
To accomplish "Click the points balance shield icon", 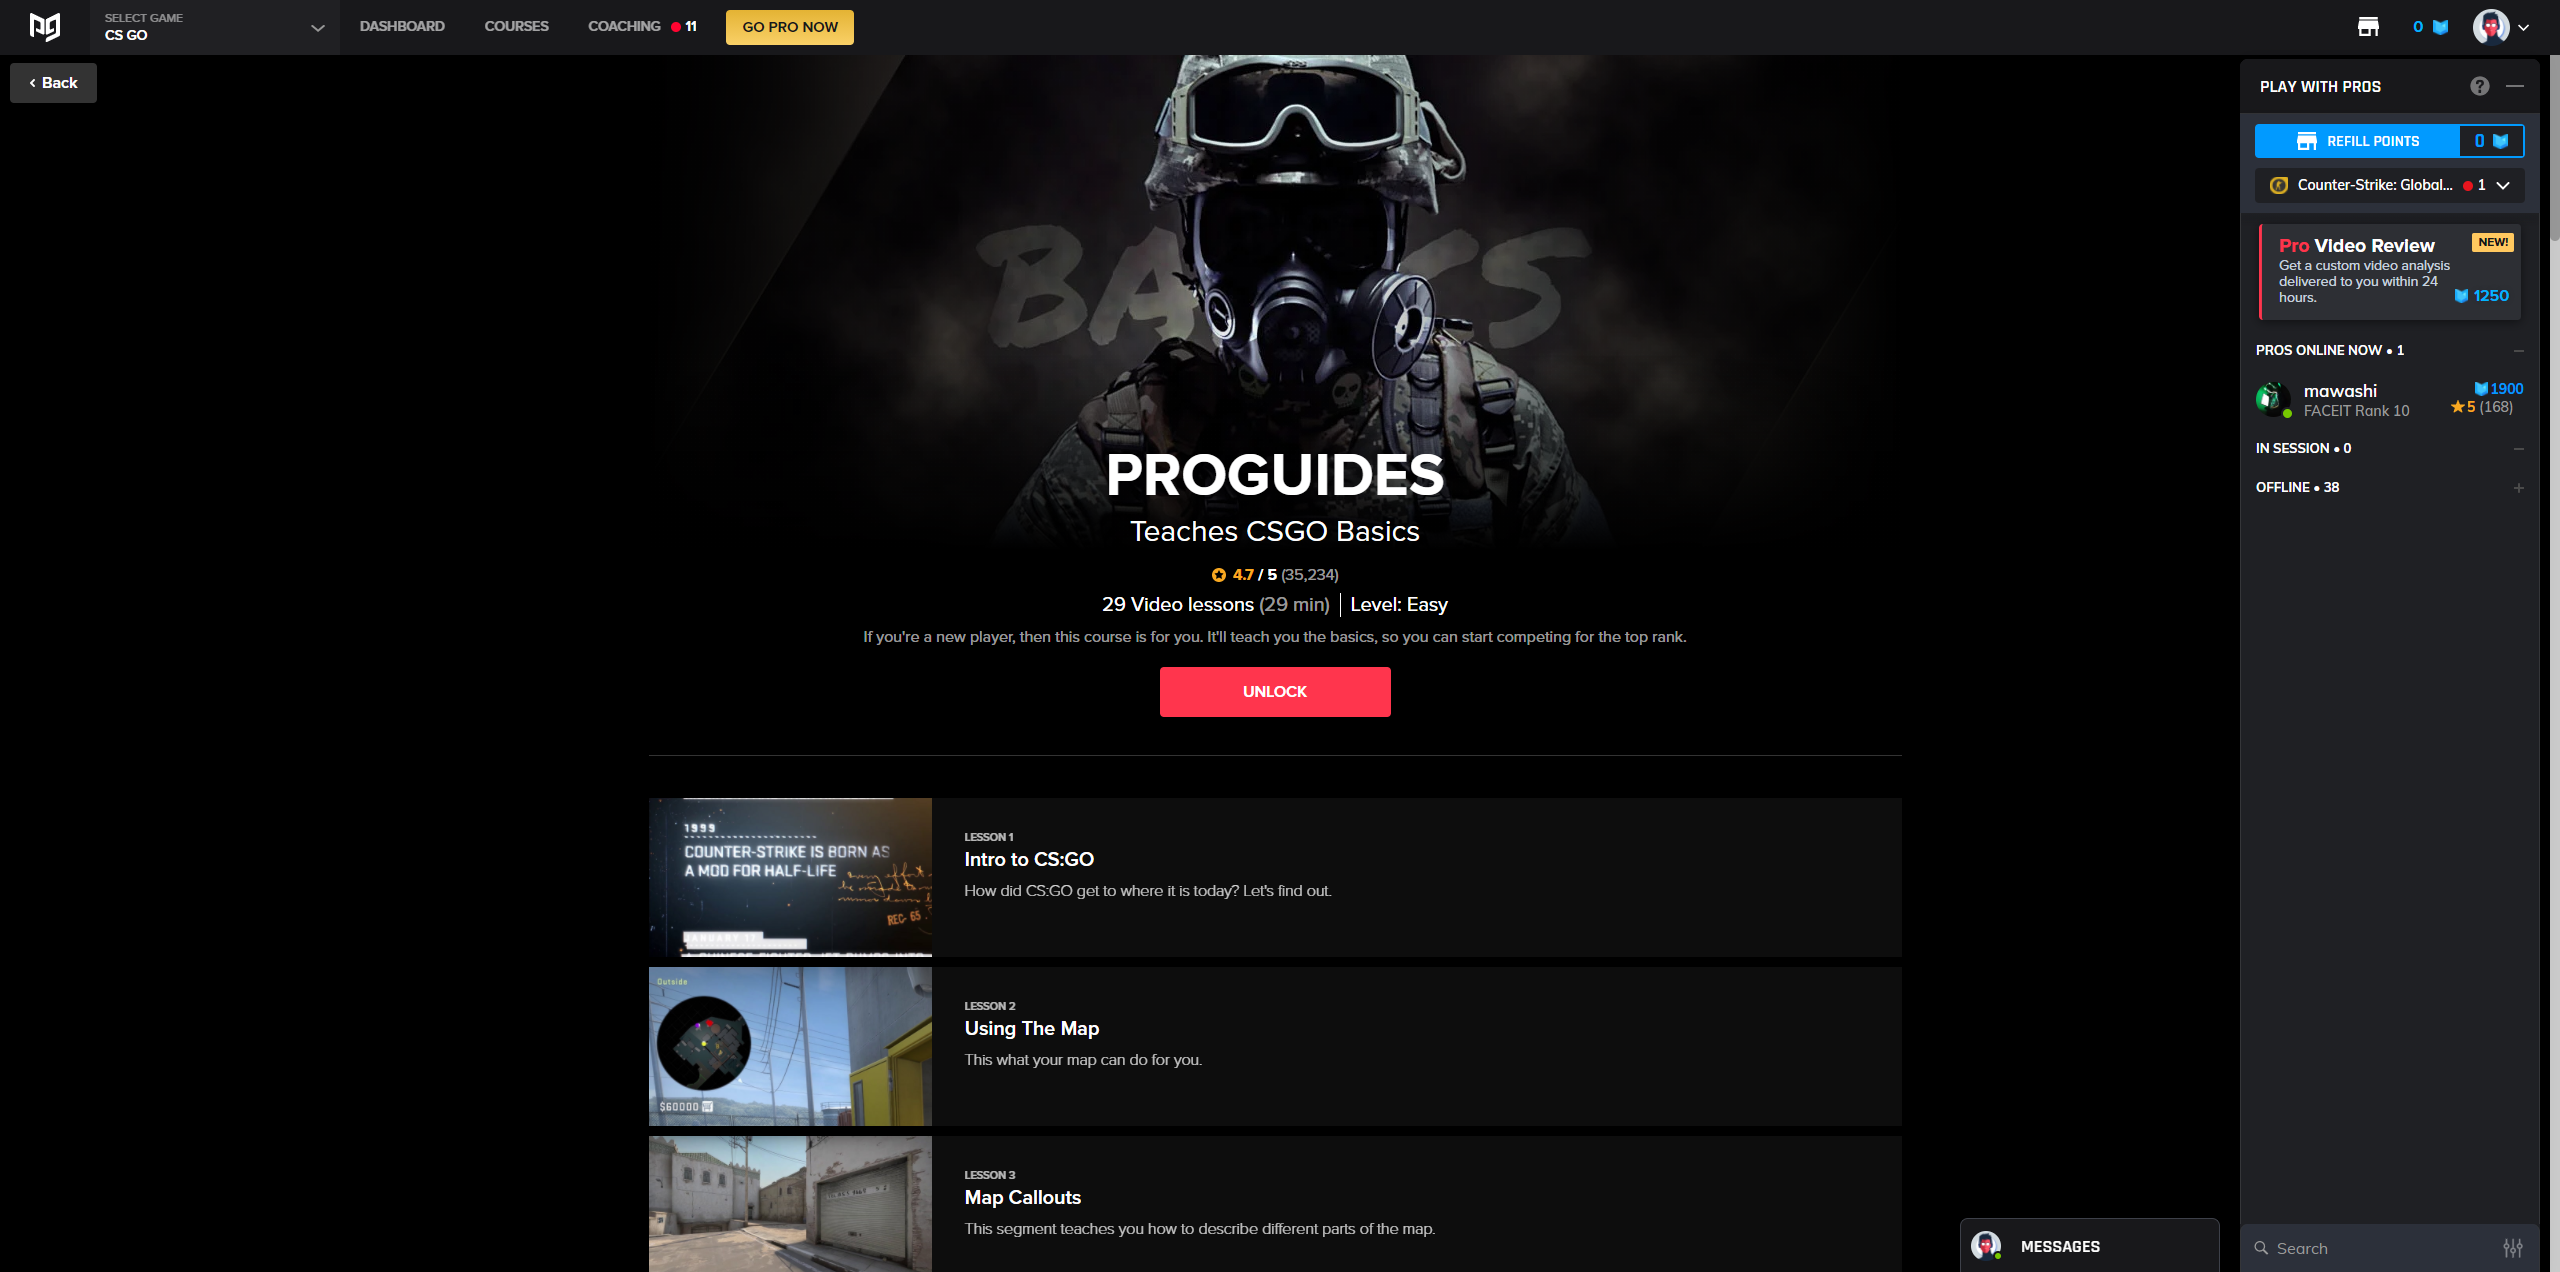I will click(2440, 27).
